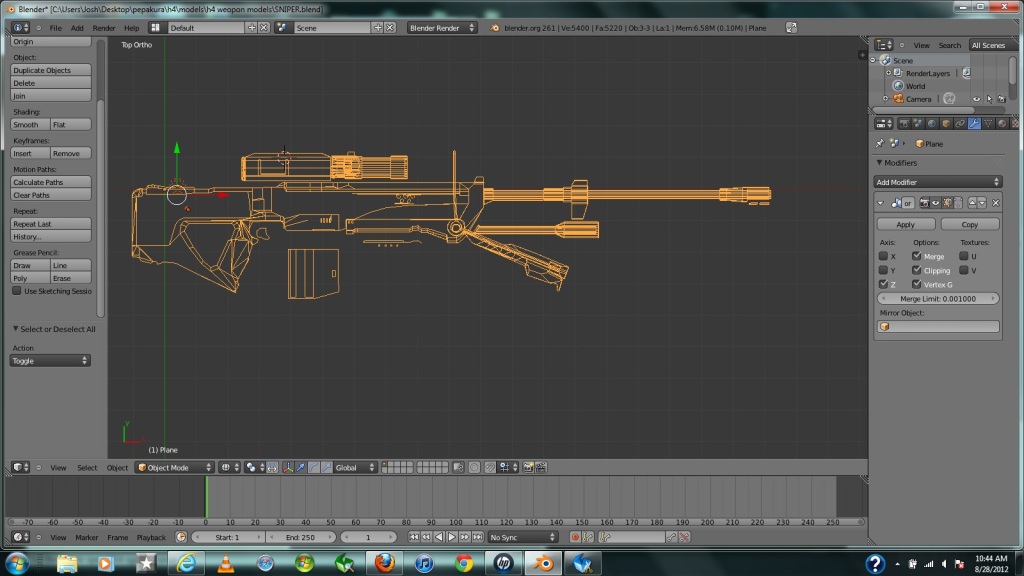
Task: Move the modifier down in stack
Action: [982, 203]
